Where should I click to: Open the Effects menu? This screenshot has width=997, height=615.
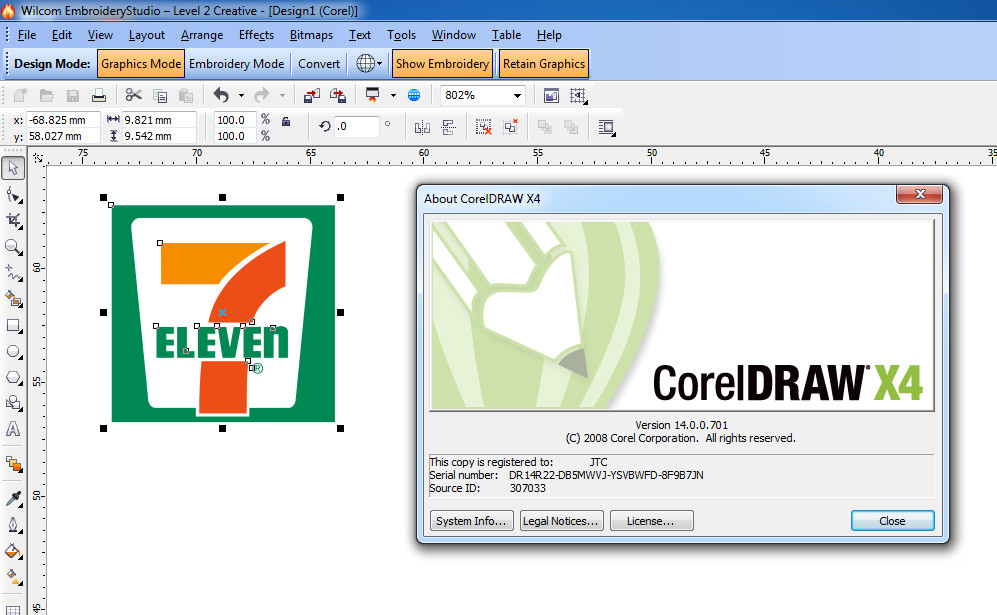coord(256,35)
